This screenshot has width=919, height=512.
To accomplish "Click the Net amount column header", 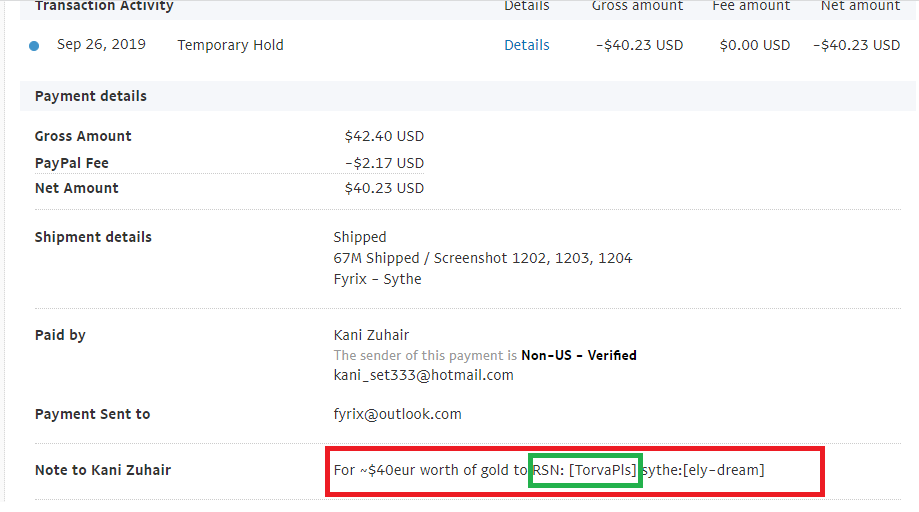I will point(860,6).
